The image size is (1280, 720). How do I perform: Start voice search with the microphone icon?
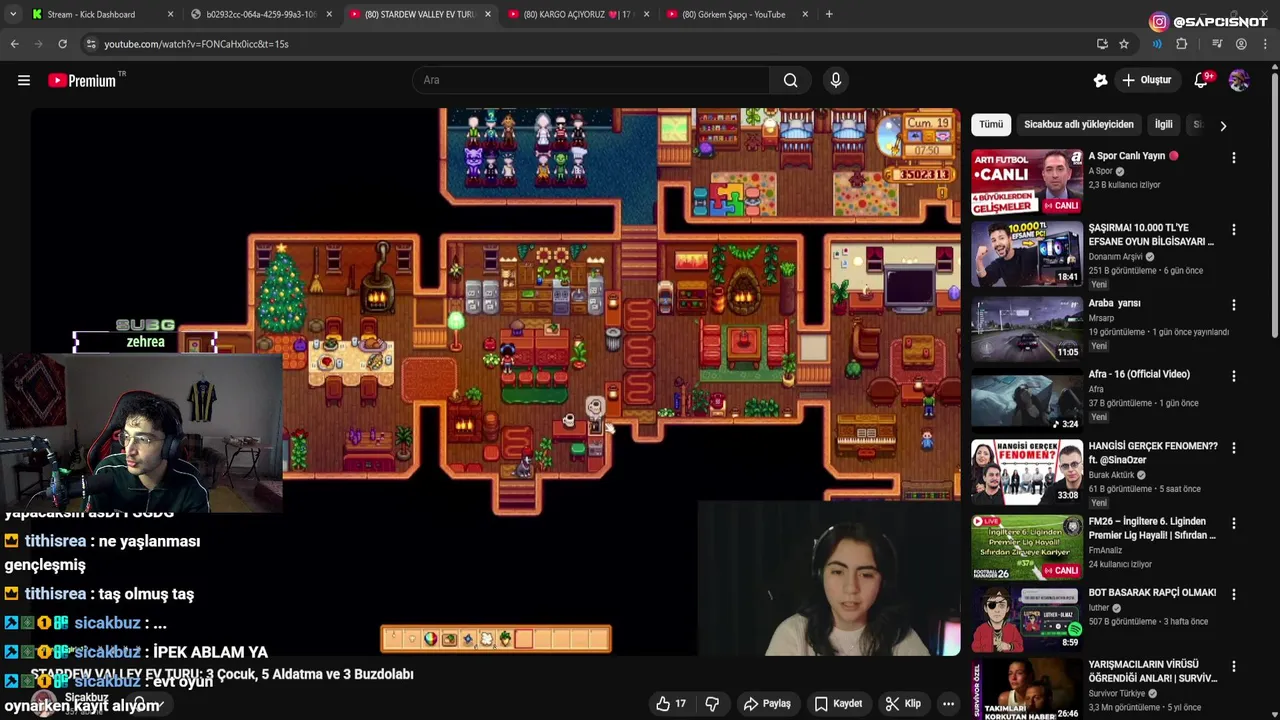coord(836,80)
